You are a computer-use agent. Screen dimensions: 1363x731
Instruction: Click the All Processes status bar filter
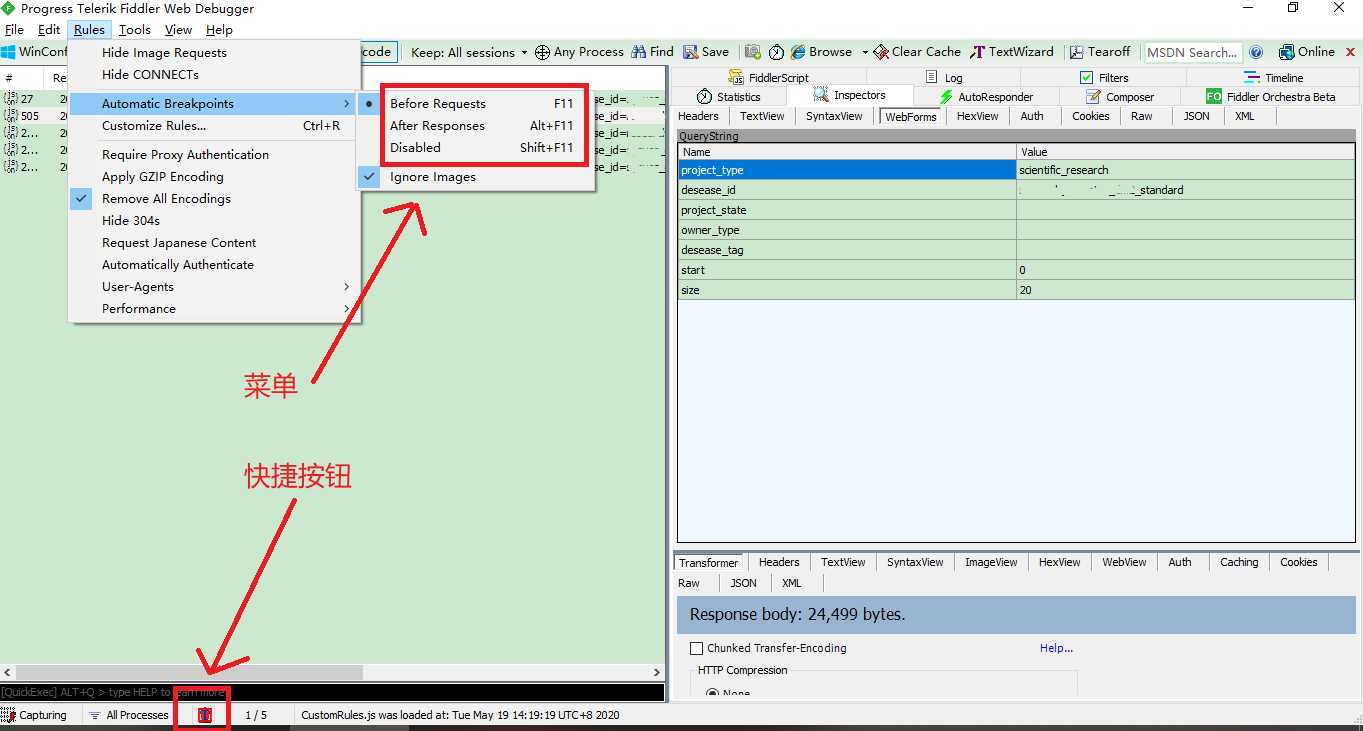click(x=127, y=715)
